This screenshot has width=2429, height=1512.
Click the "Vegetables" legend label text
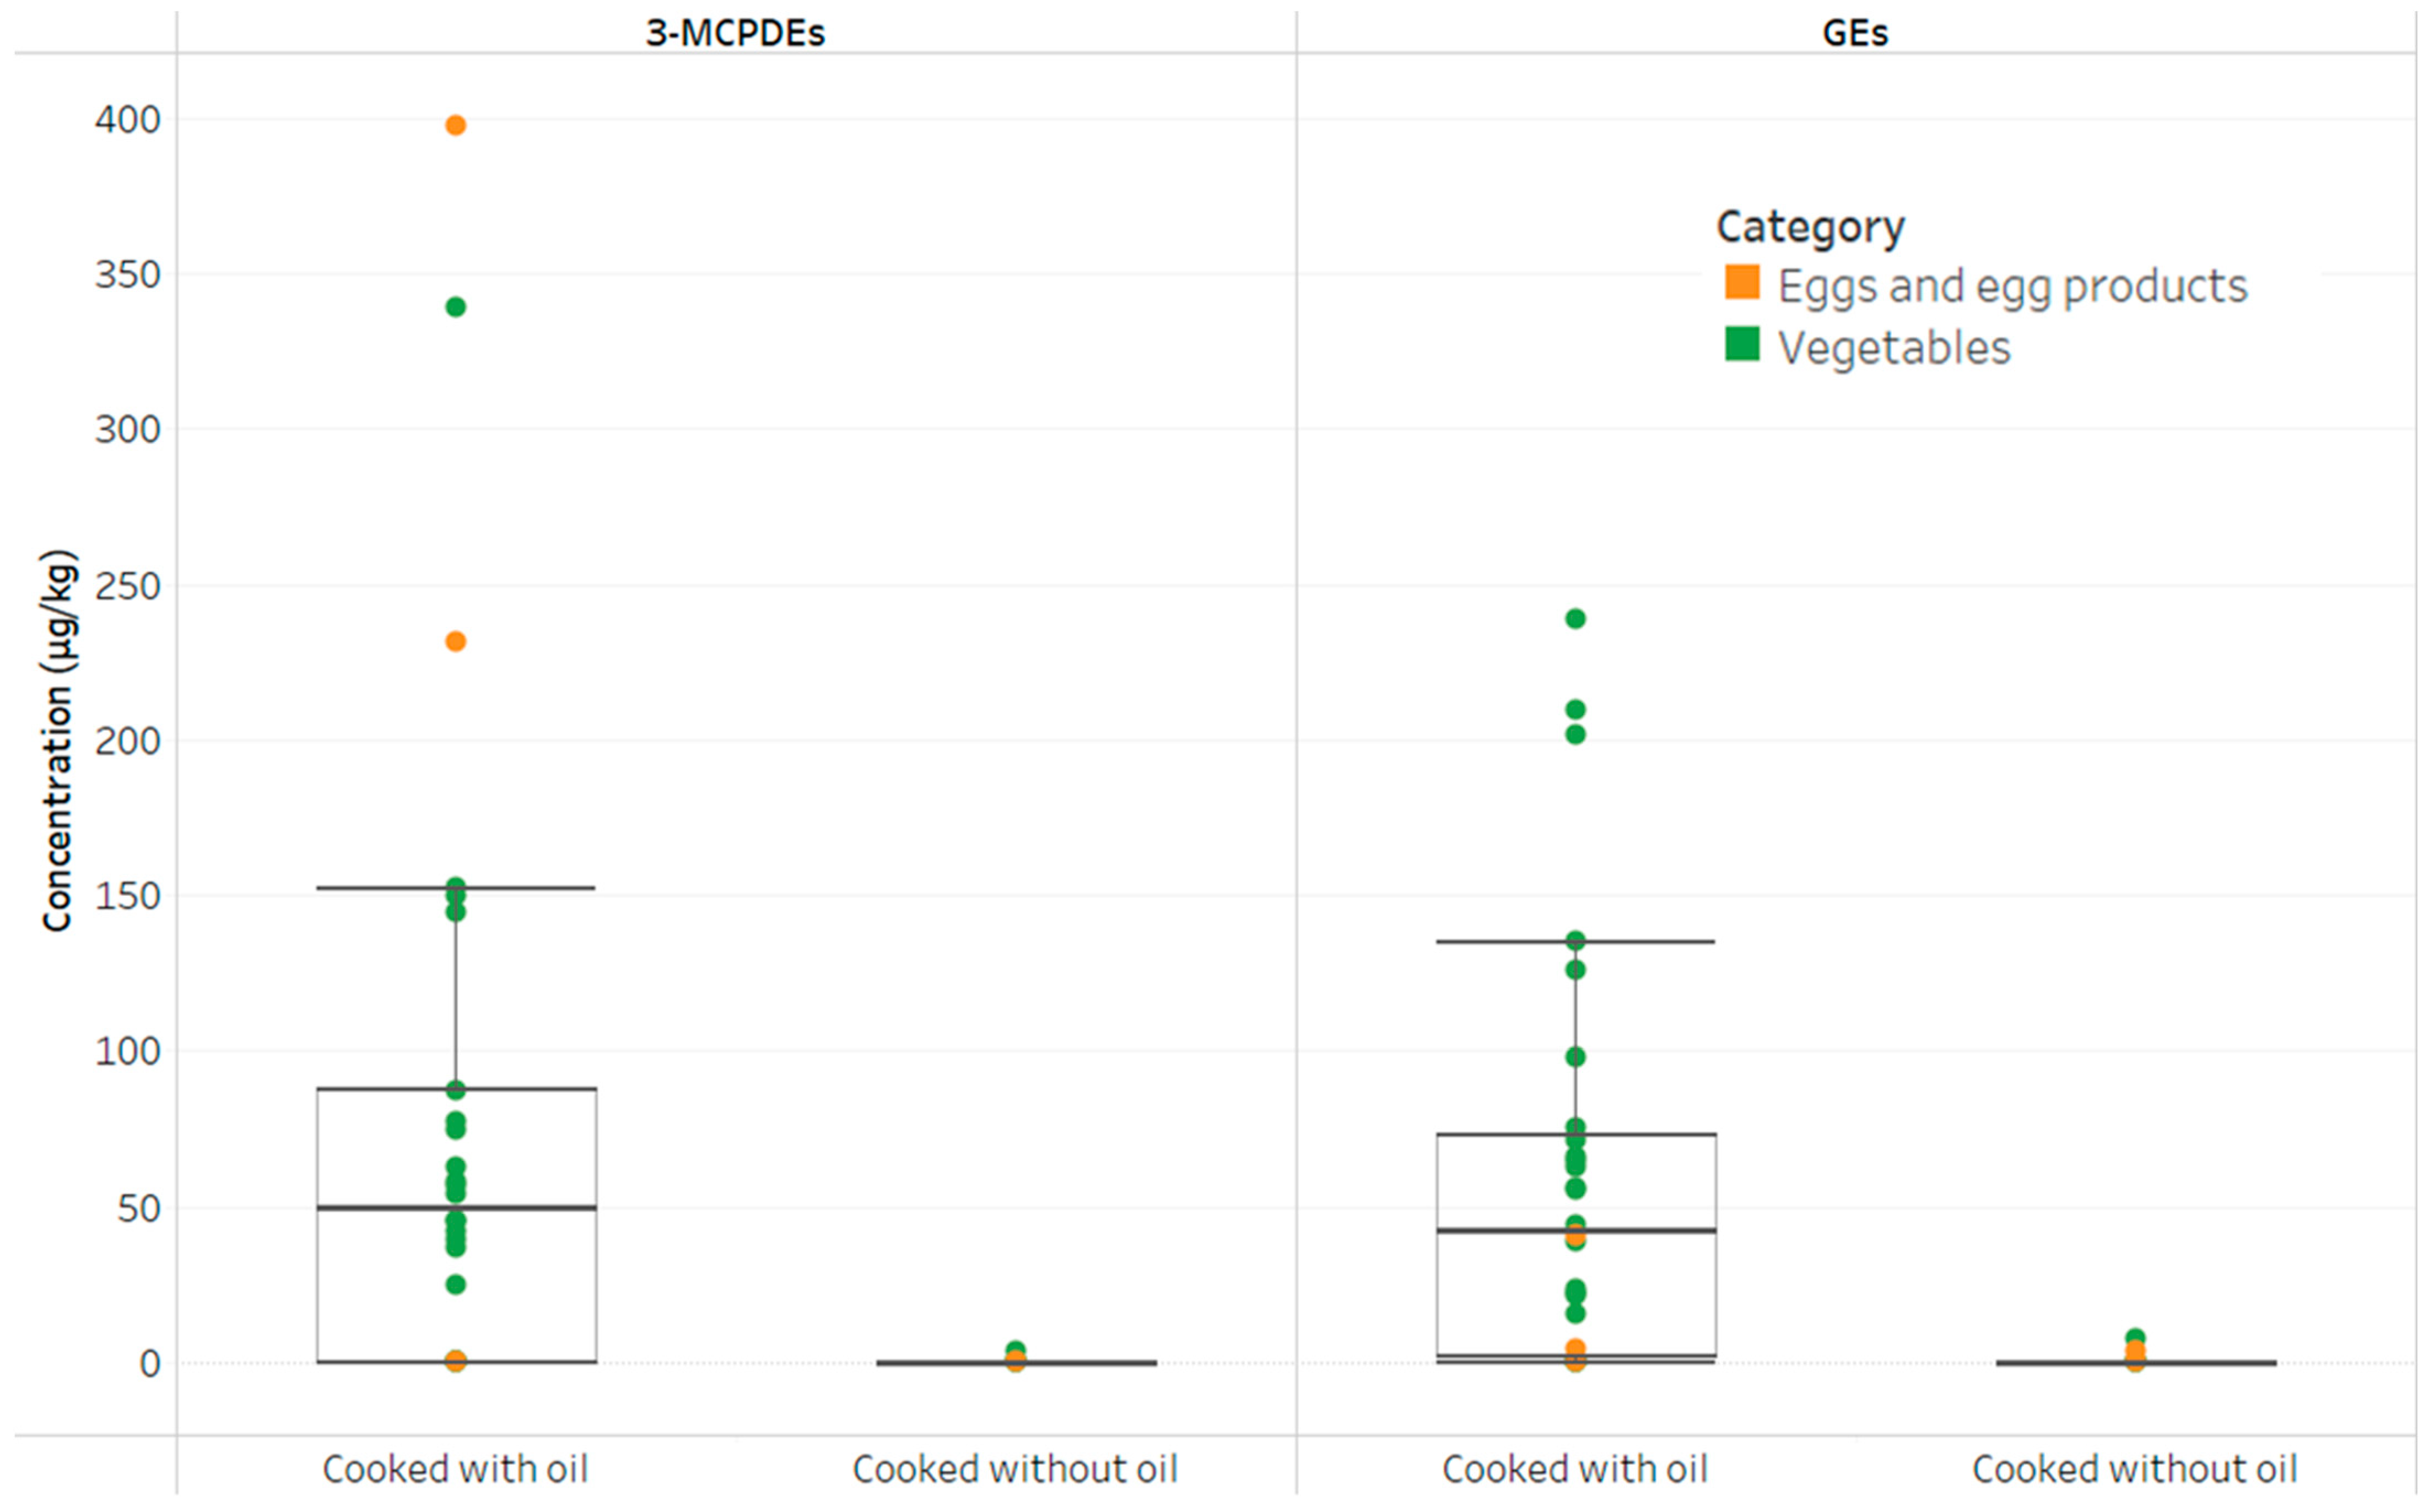point(1893,348)
